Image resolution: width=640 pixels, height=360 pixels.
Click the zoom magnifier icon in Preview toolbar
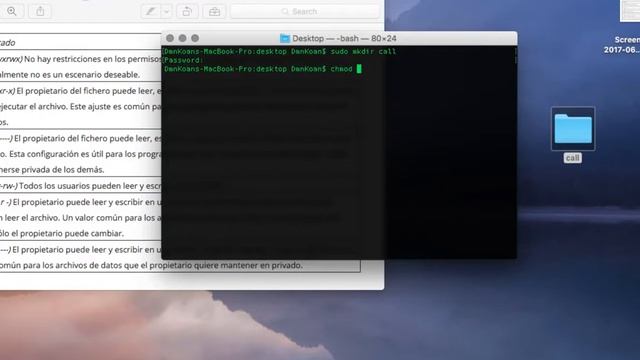click(12, 11)
